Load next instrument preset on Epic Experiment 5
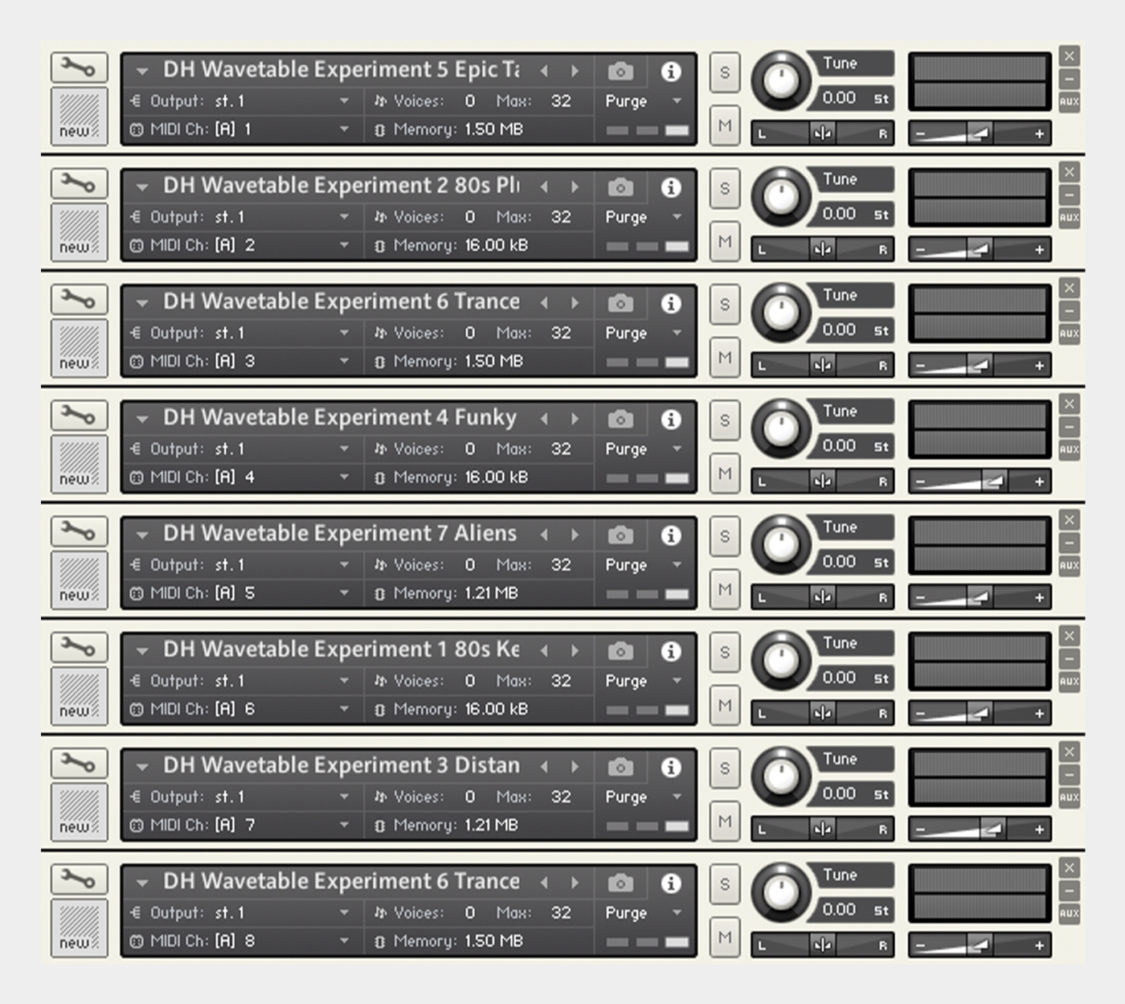This screenshot has width=1125, height=1004. point(575,69)
